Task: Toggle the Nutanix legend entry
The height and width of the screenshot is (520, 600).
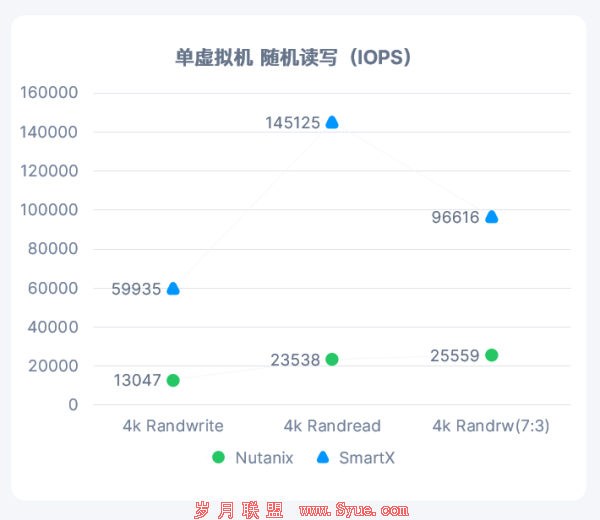Action: pyautogui.click(x=253, y=458)
